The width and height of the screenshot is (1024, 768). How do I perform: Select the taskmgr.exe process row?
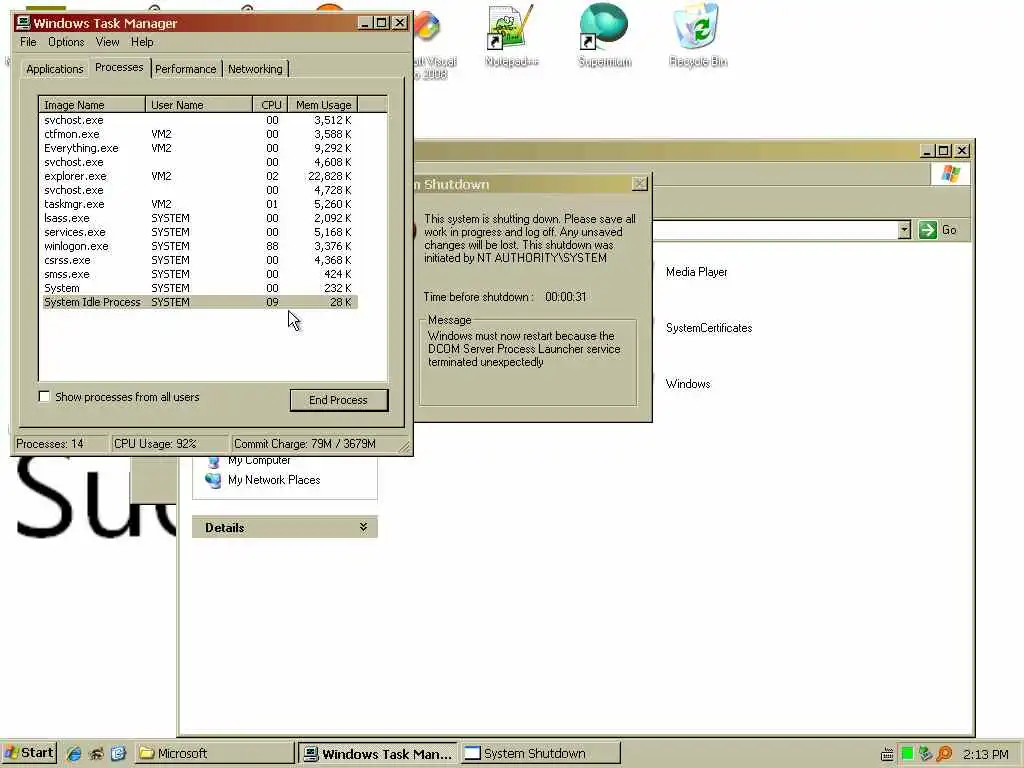(199, 204)
